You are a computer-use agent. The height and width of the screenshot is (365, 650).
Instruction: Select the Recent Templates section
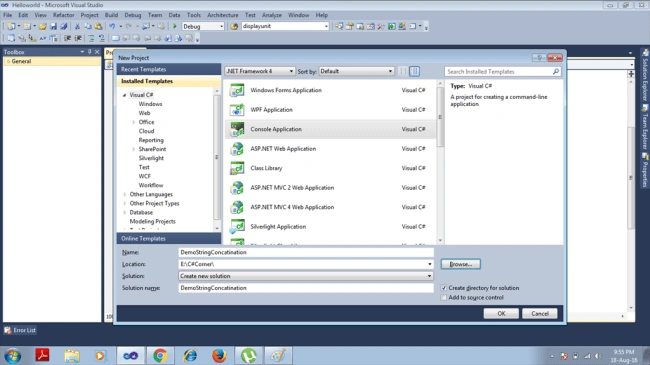[x=169, y=69]
